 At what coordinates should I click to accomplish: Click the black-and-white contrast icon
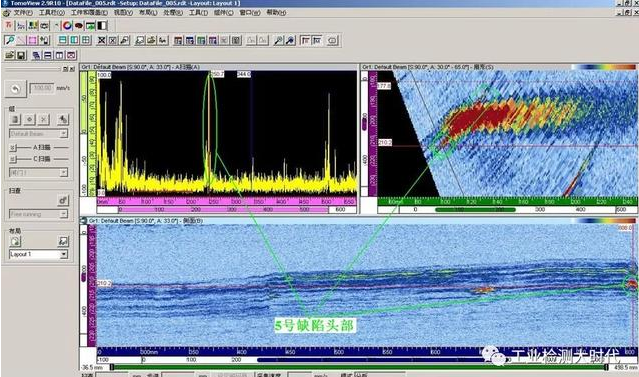tap(102, 26)
